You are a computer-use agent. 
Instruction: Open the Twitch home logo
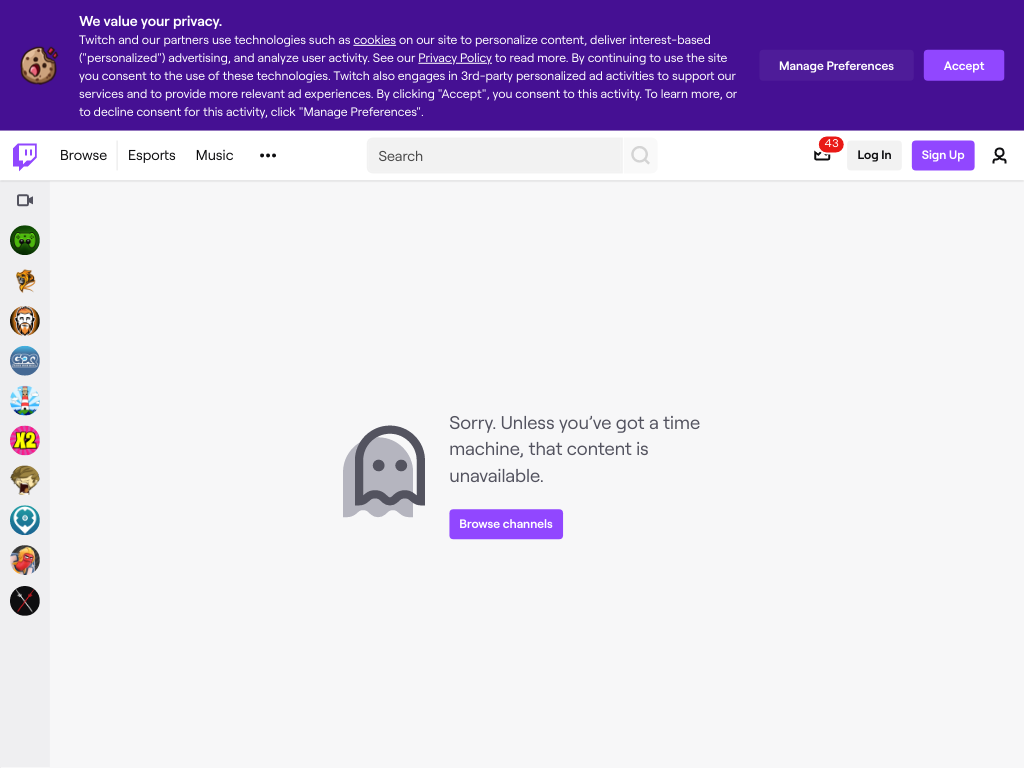coord(25,155)
